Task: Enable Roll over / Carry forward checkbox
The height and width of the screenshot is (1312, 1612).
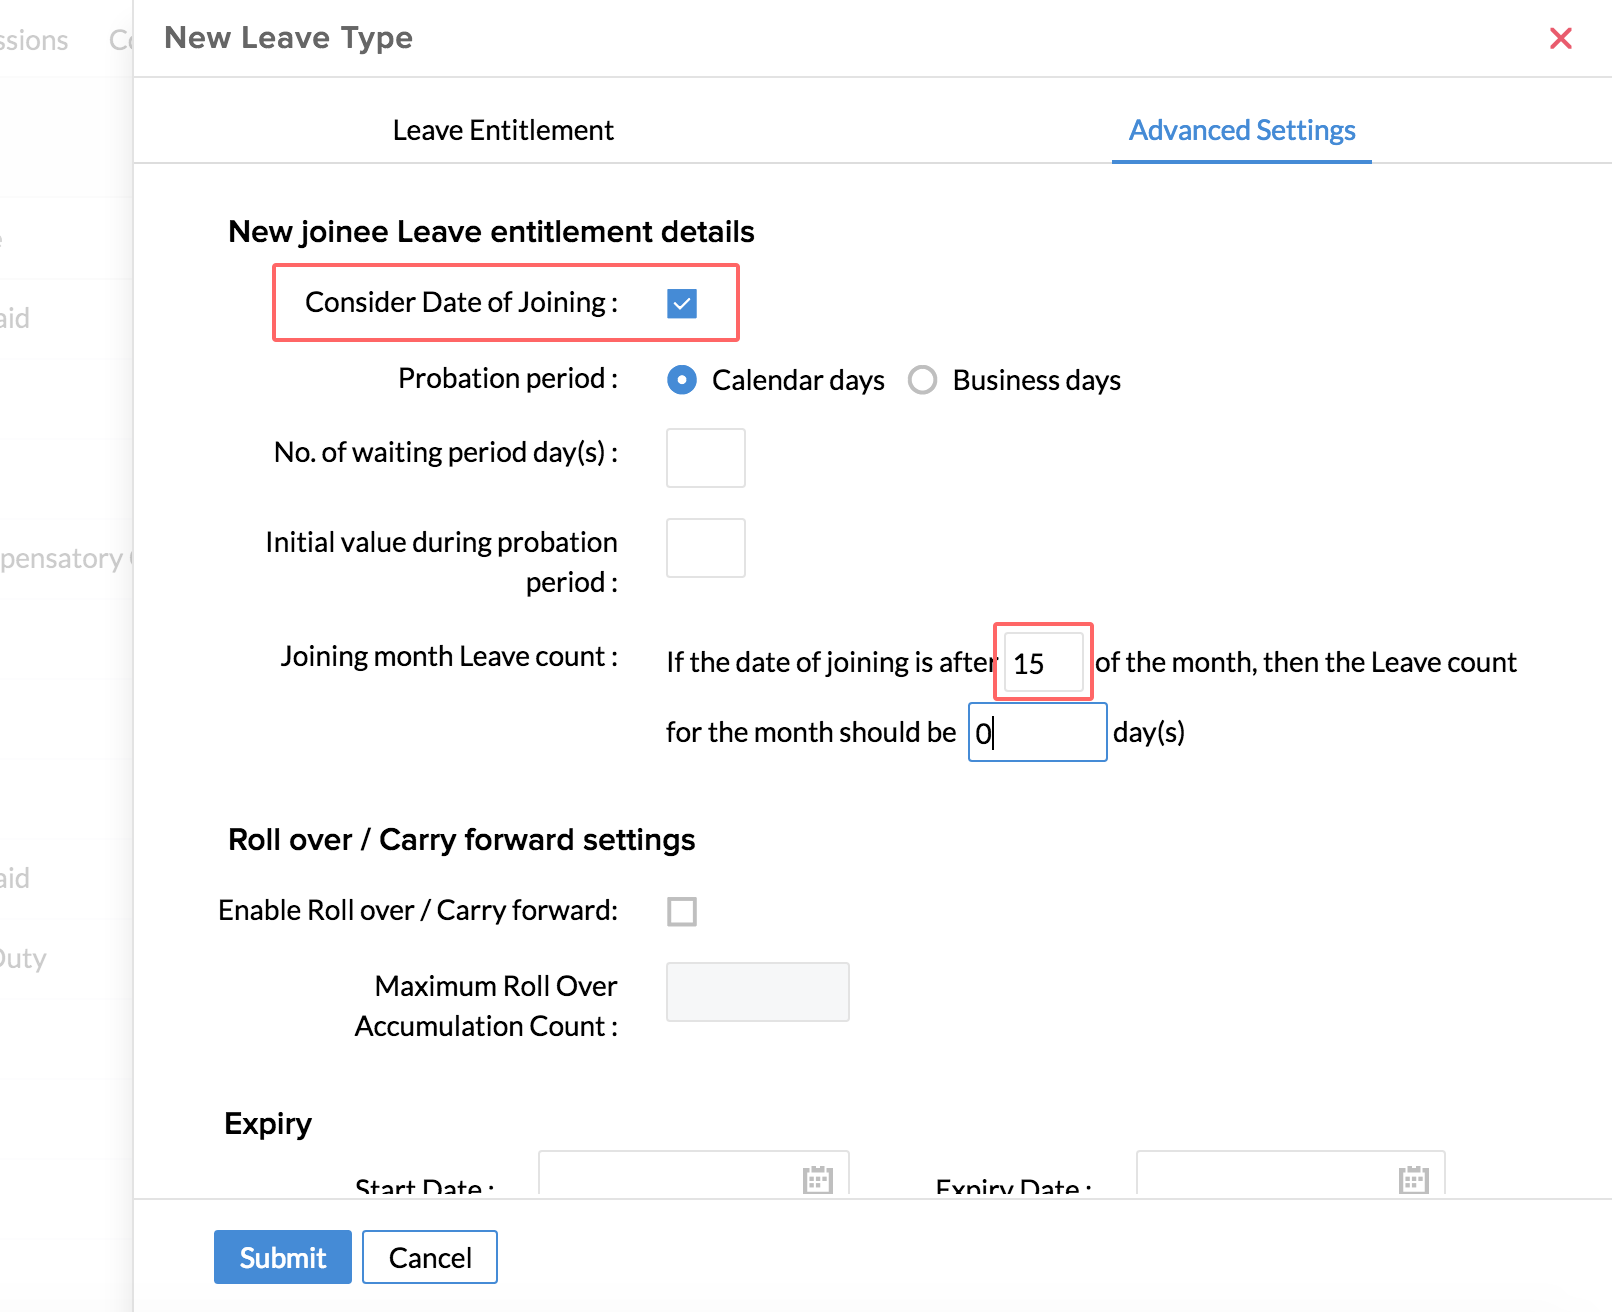Action: pos(682,911)
